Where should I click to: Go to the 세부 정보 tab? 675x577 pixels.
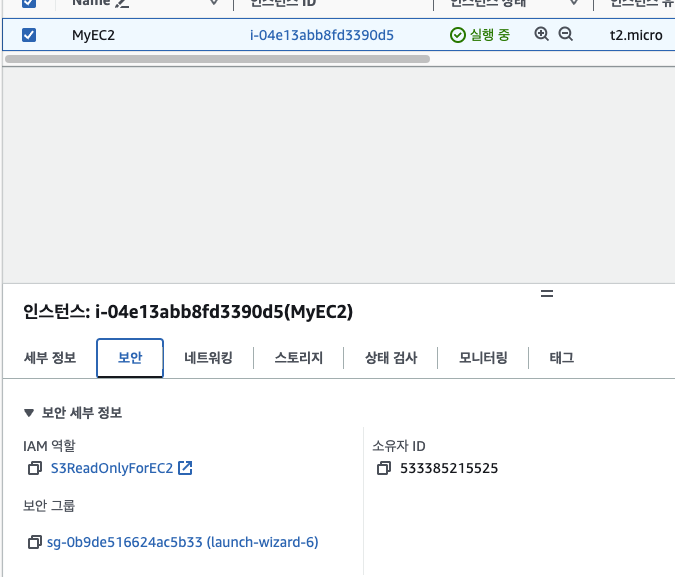click(50, 358)
